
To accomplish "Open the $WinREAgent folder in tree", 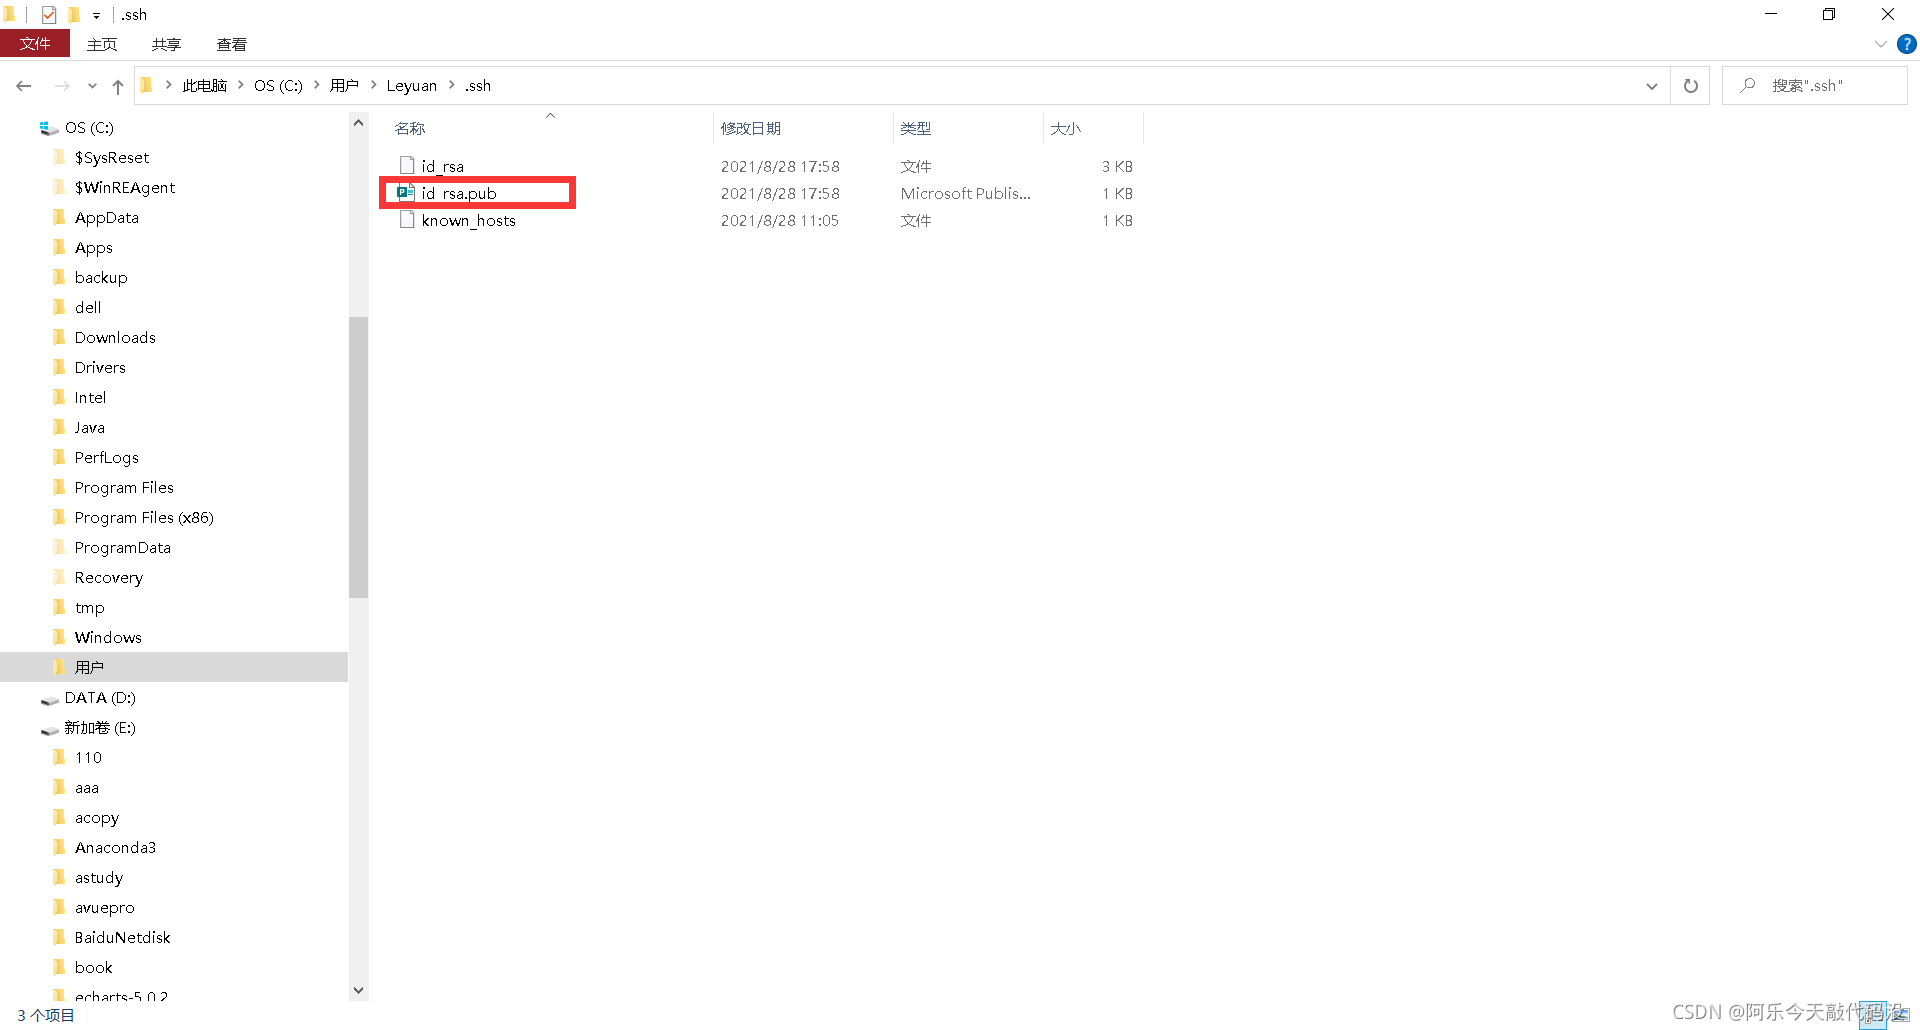I will click(x=125, y=188).
